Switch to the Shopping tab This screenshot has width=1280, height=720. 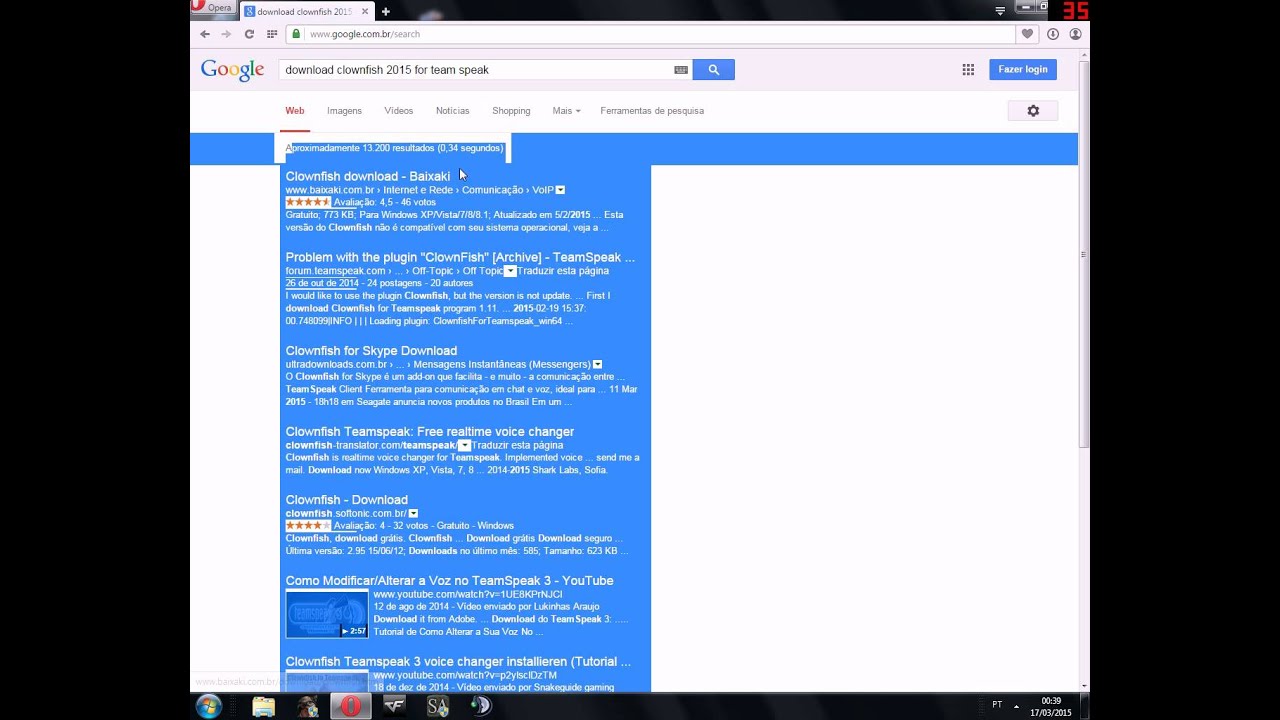511,111
